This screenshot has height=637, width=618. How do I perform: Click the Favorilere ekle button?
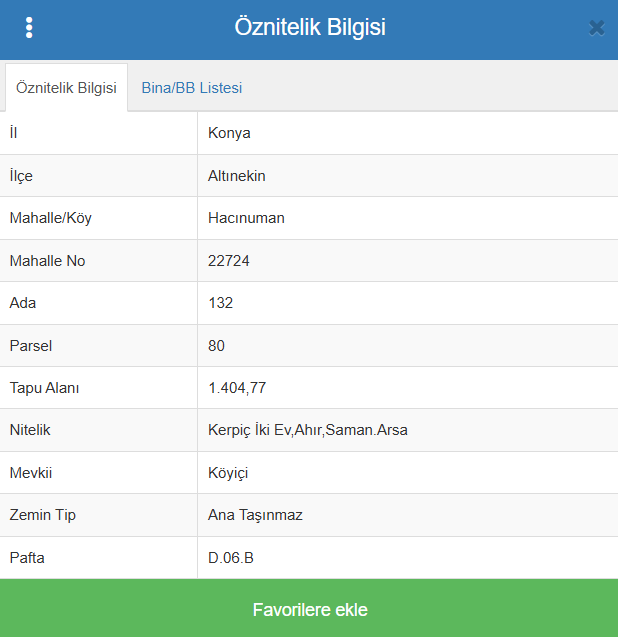point(309,608)
